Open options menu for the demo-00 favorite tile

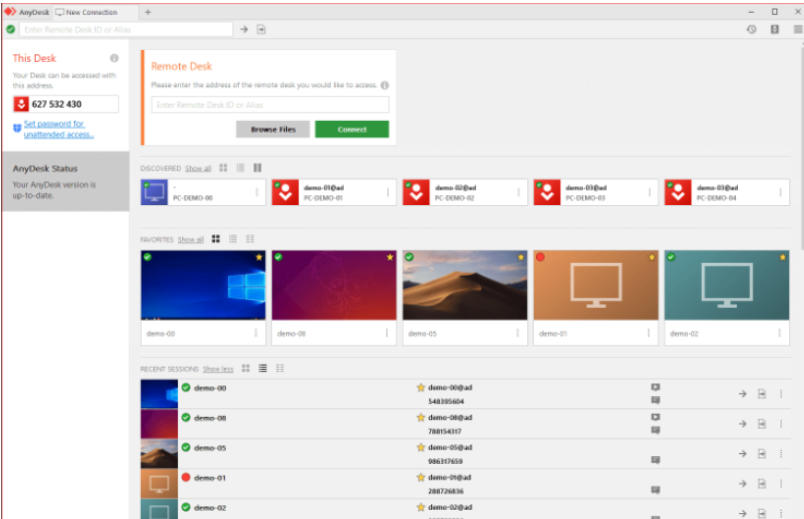click(x=256, y=333)
